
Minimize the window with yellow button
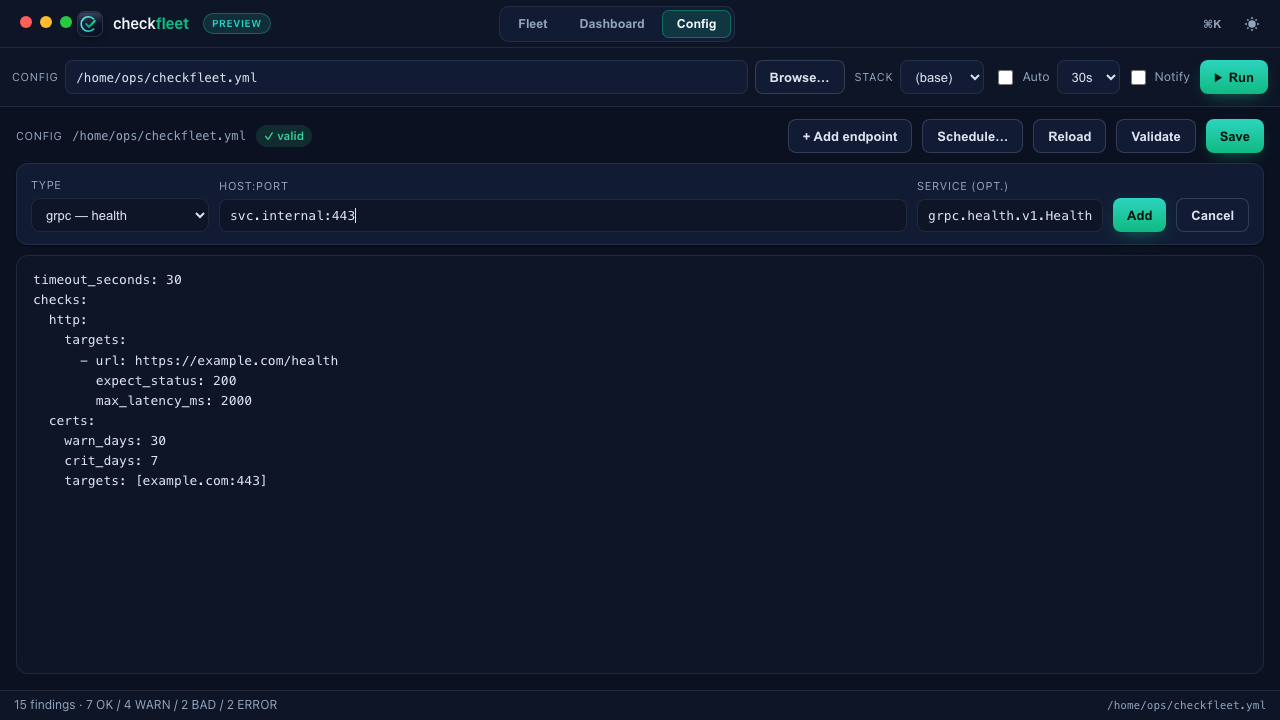pyautogui.click(x=46, y=22)
